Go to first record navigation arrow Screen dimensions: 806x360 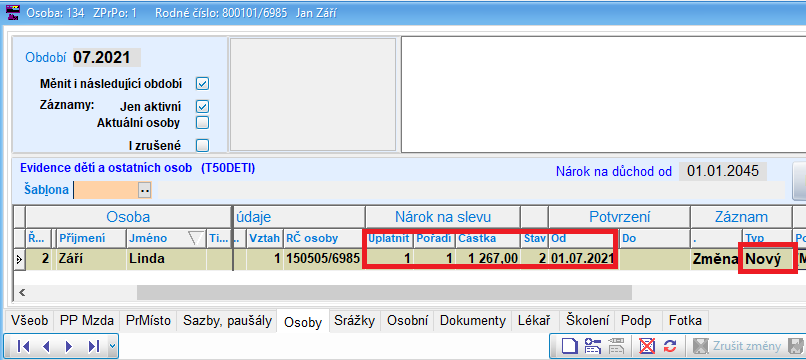coord(23,346)
